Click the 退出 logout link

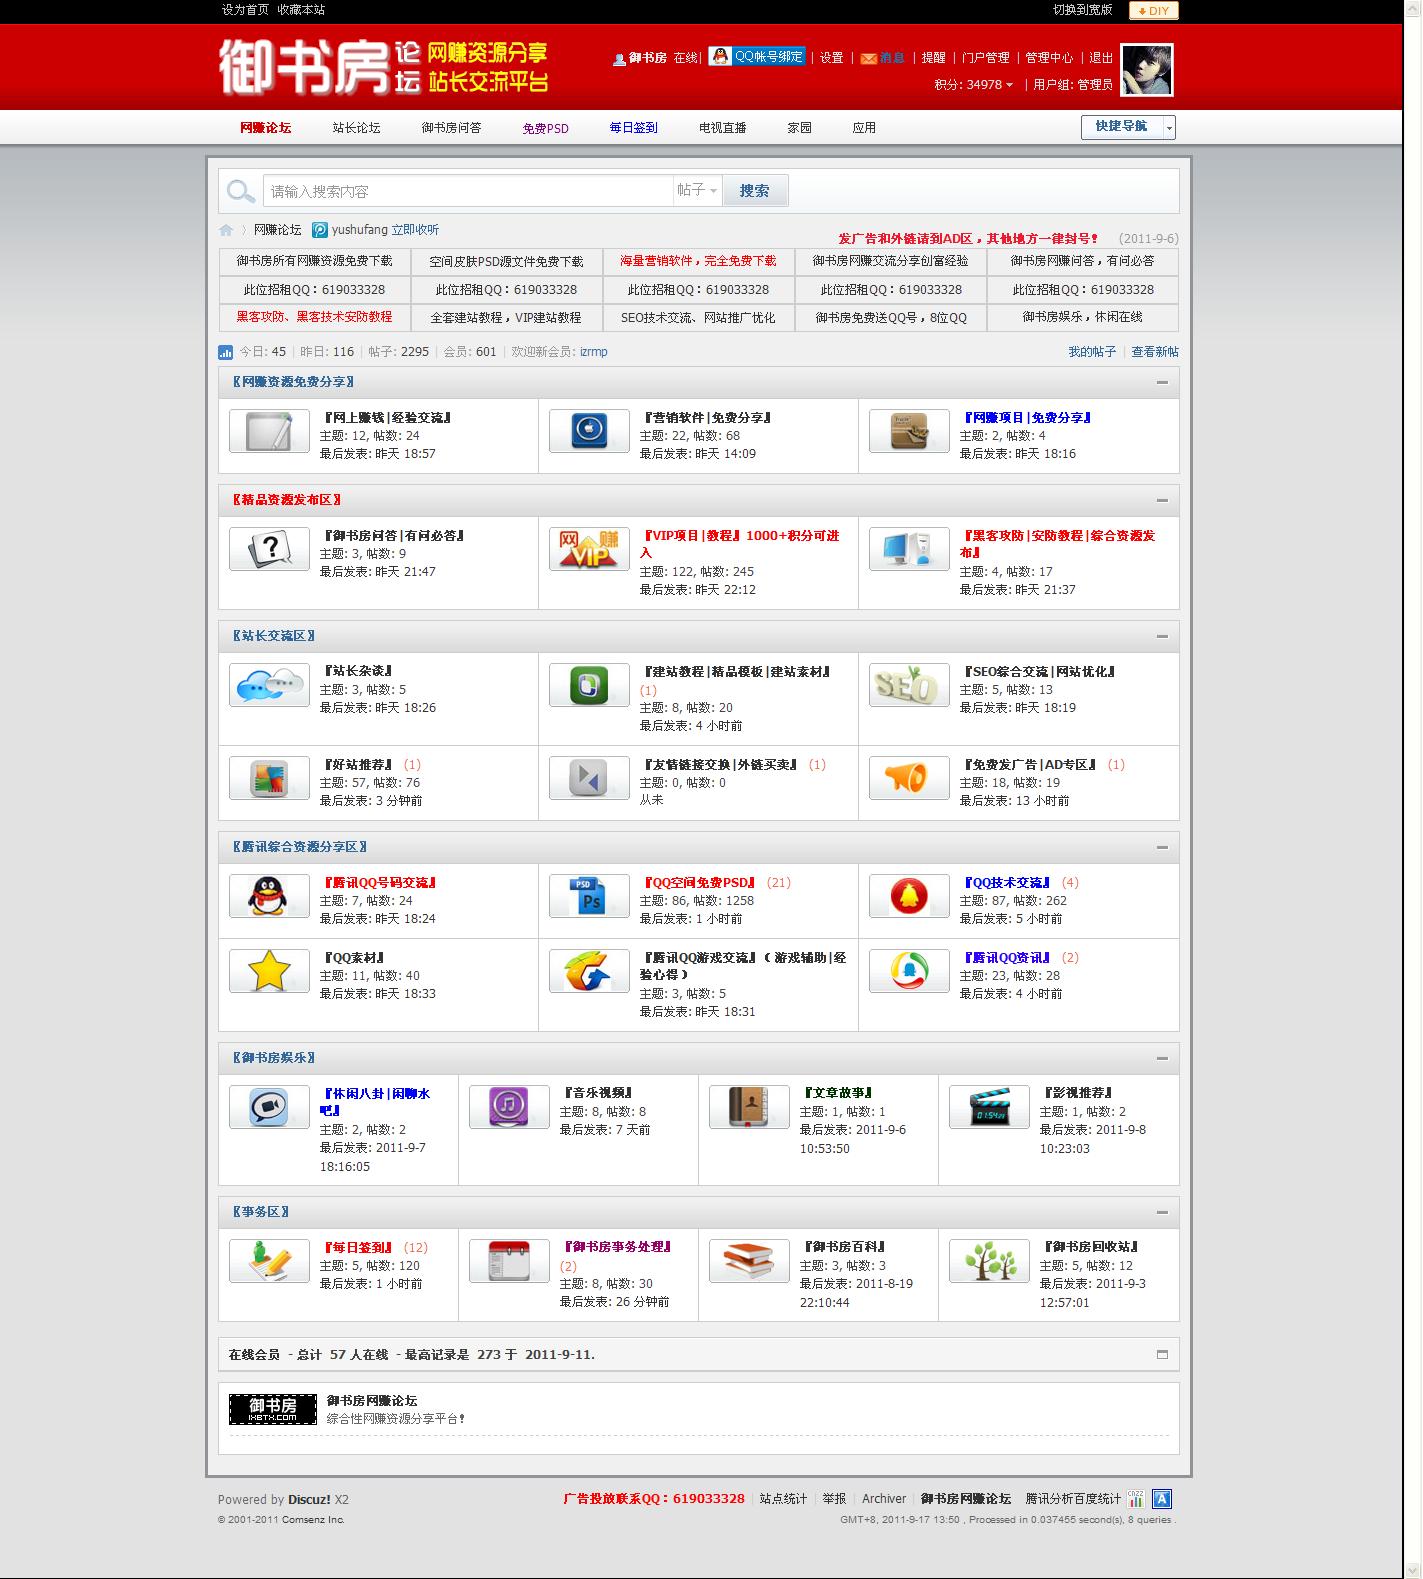[x=1101, y=58]
